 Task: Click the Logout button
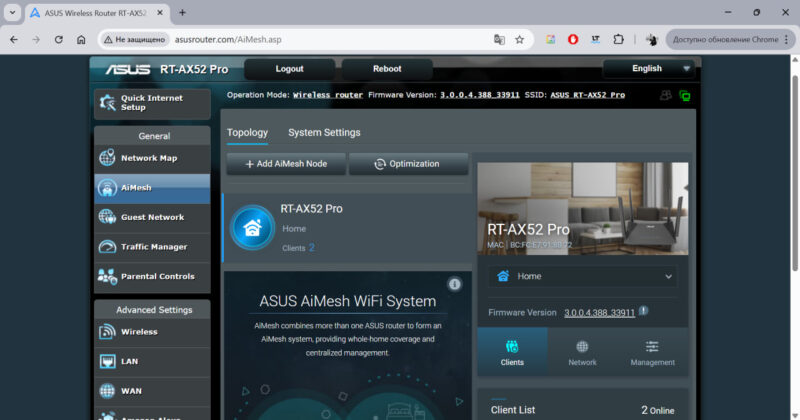(289, 69)
